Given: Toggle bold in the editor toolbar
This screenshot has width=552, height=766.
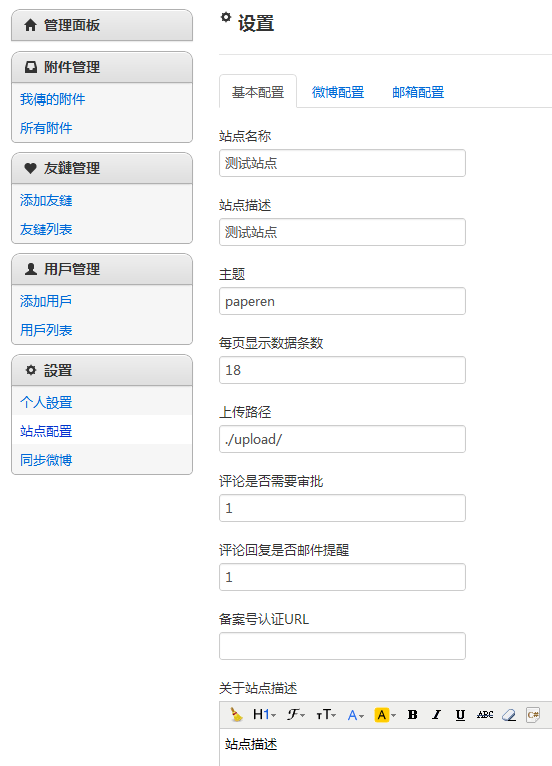Looking at the screenshot, I should coord(412,715).
